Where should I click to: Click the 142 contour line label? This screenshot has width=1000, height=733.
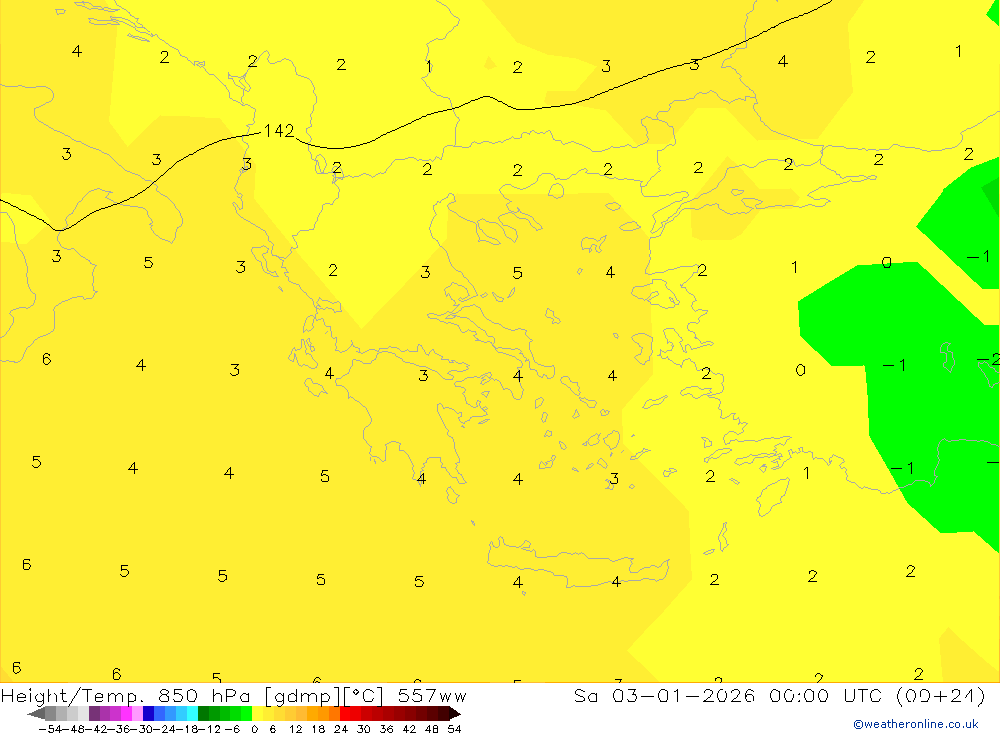279,131
